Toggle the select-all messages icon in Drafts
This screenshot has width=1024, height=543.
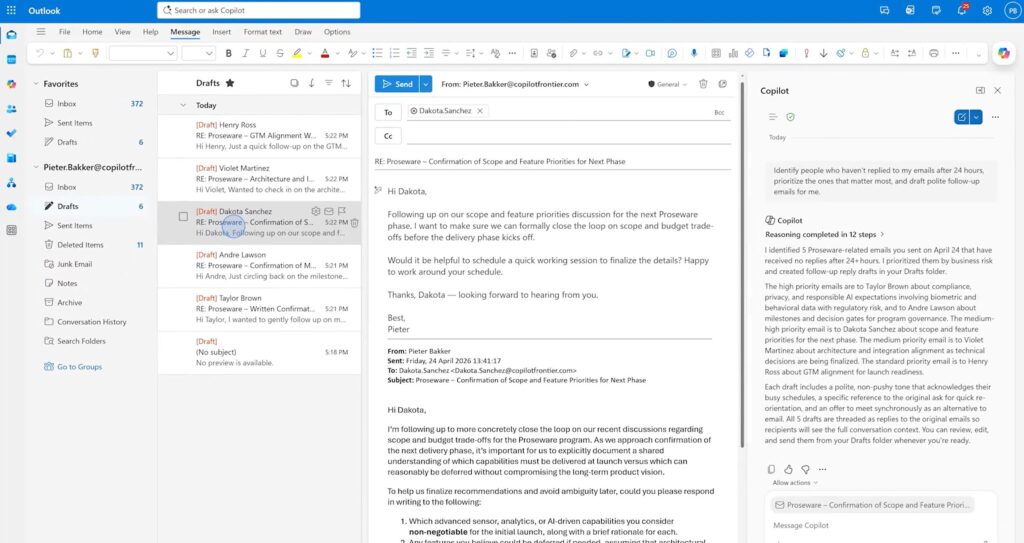294,83
